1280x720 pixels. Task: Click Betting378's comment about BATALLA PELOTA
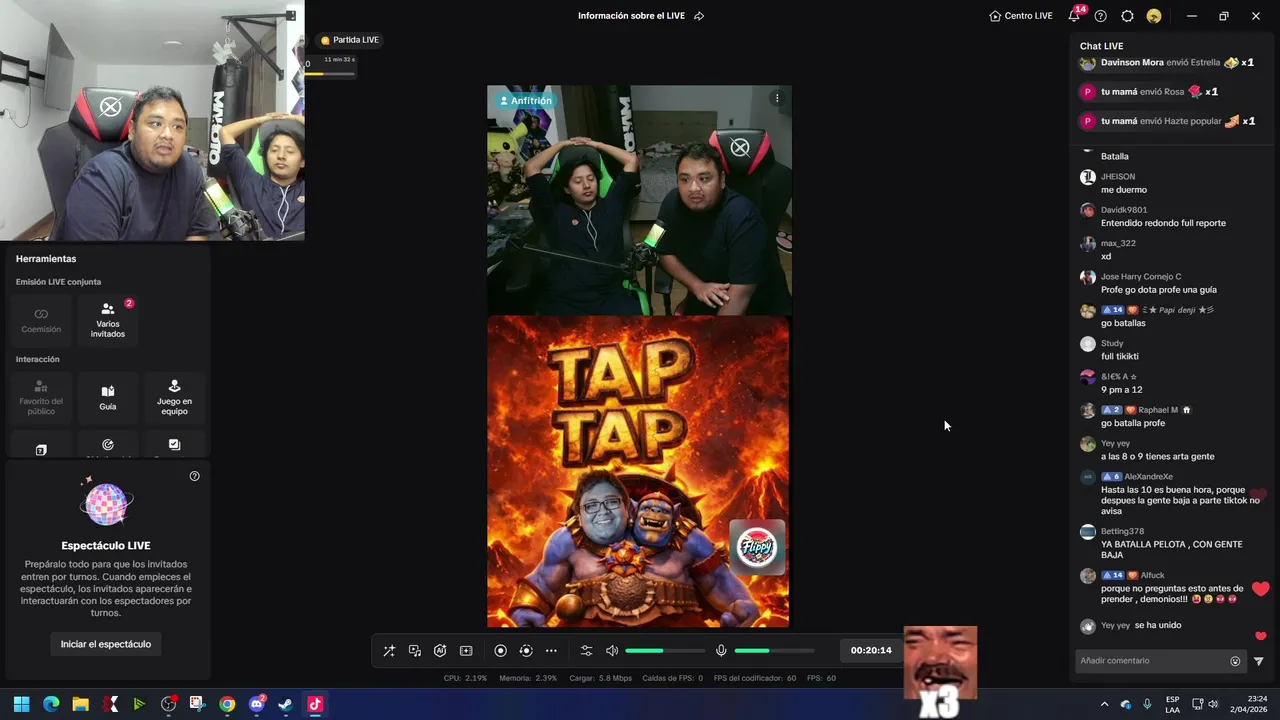pos(1172,549)
